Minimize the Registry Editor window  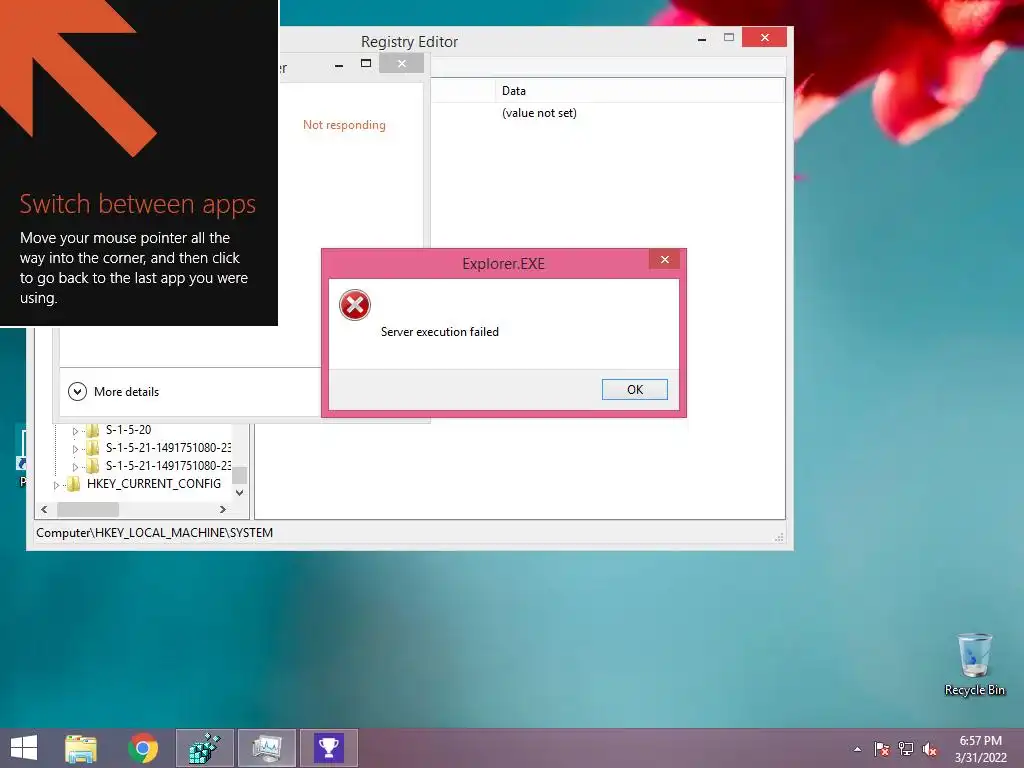pyautogui.click(x=702, y=39)
